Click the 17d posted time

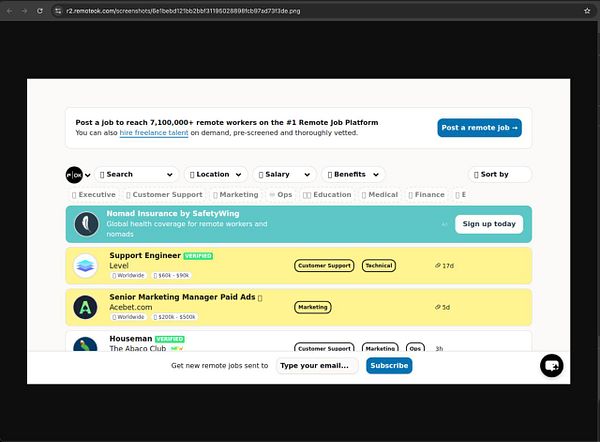444,266
